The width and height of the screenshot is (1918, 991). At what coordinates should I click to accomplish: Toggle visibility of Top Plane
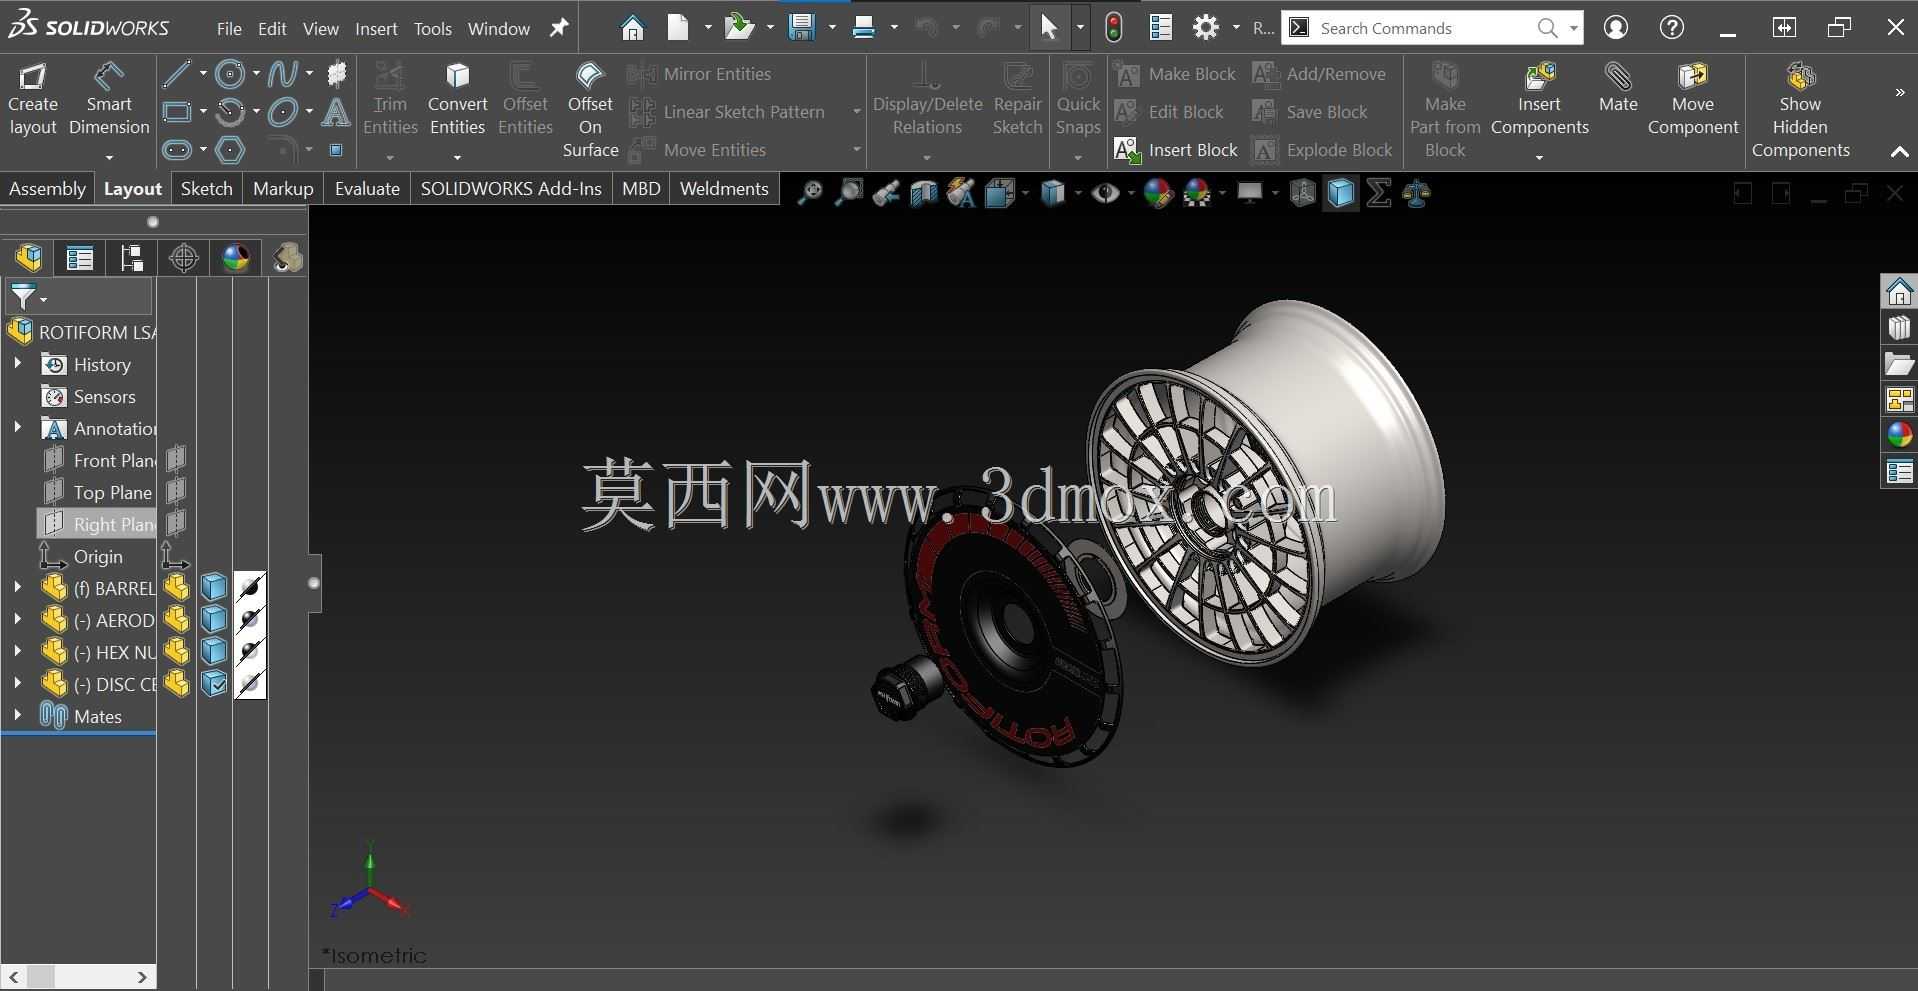176,492
